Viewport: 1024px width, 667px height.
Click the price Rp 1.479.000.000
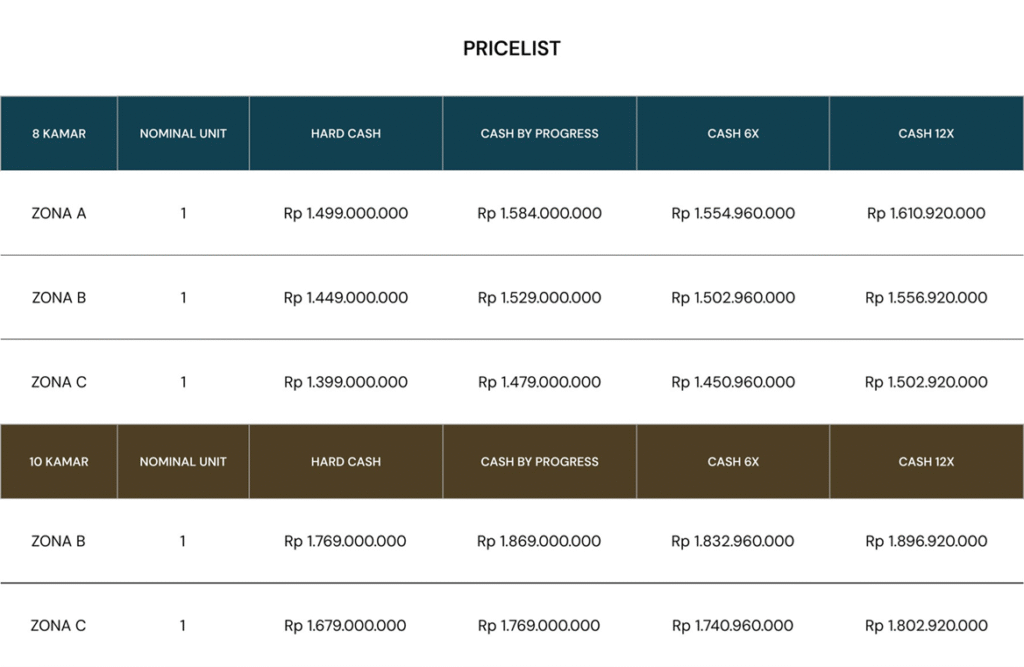pos(539,382)
